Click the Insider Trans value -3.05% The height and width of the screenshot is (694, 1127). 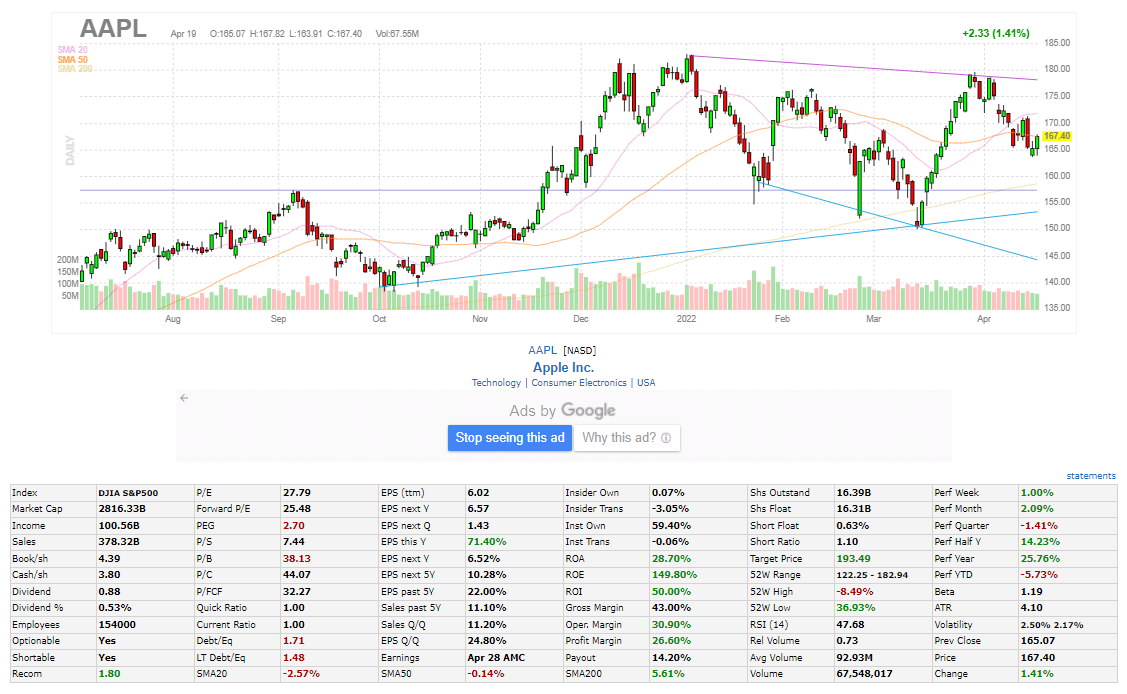[671, 509]
